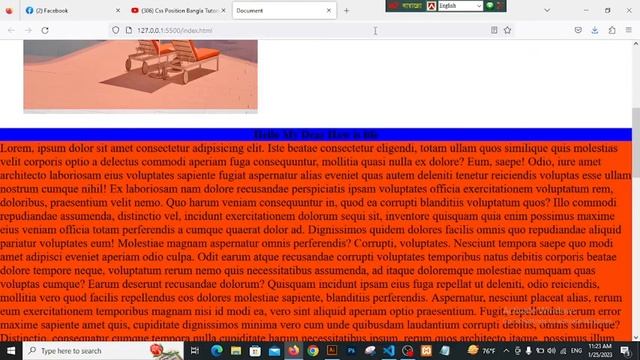Open File Explorer from the taskbar
The image size is (640, 360).
tap(236, 351)
